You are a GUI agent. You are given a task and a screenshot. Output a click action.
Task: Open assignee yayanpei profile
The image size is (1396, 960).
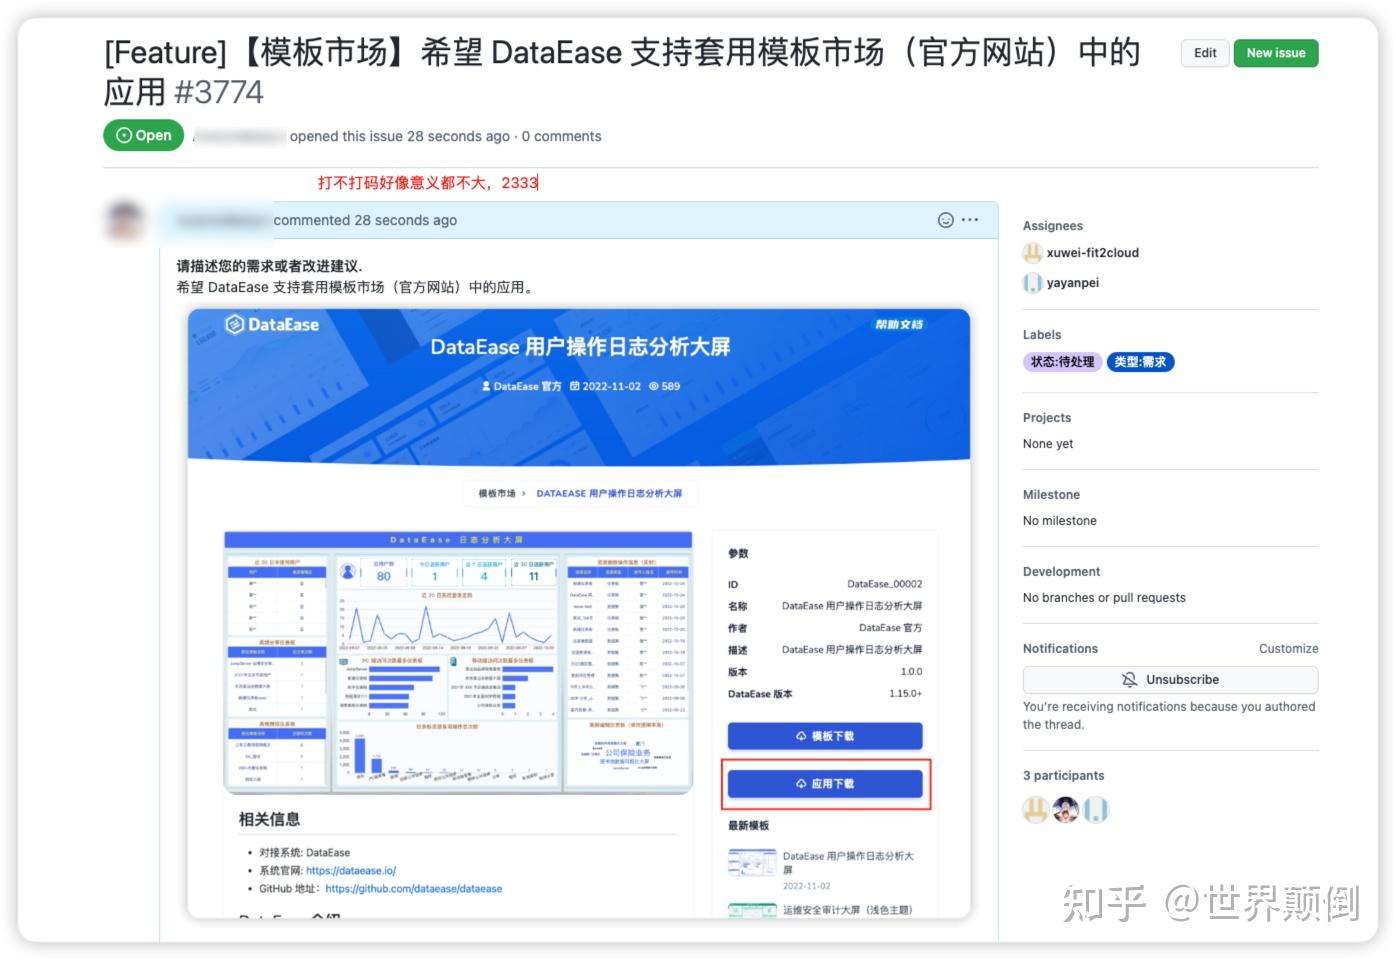coord(1073,283)
